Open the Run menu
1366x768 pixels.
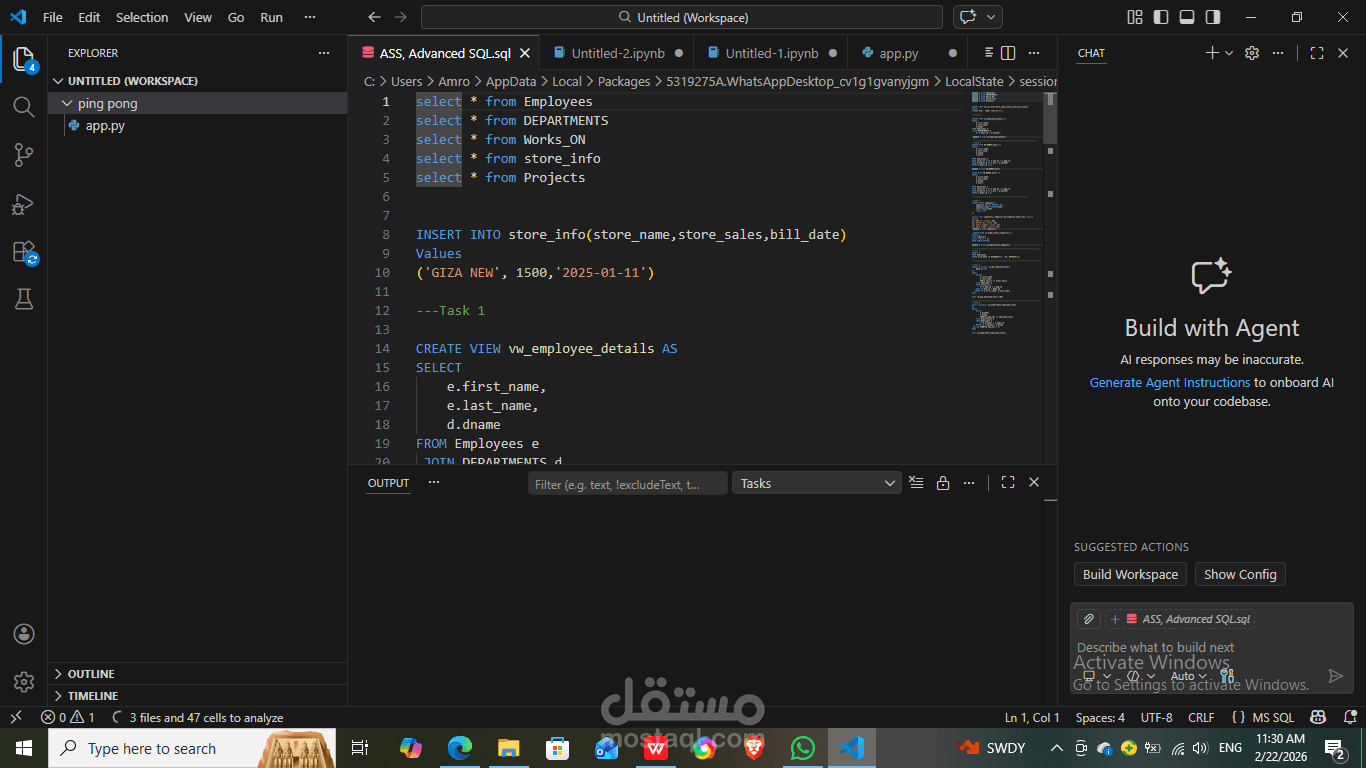pos(271,17)
